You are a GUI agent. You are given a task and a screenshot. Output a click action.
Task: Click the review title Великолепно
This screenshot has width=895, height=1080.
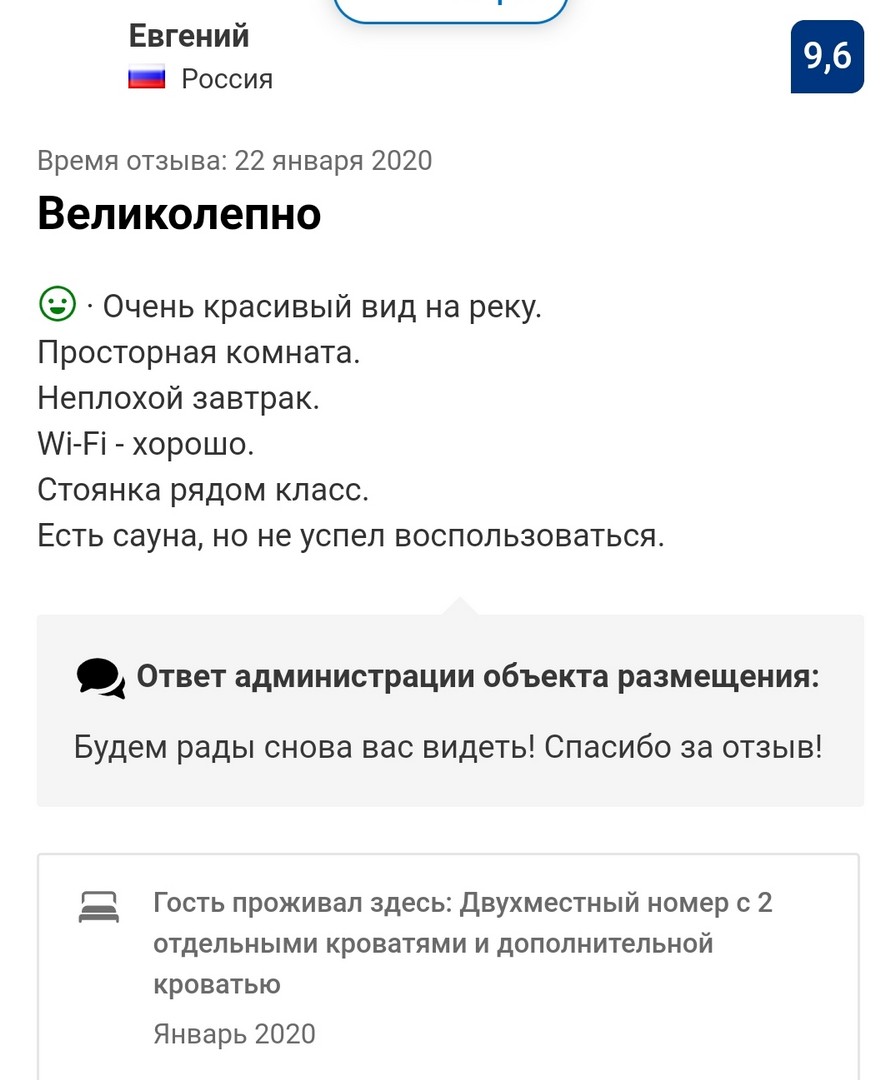[x=179, y=213]
